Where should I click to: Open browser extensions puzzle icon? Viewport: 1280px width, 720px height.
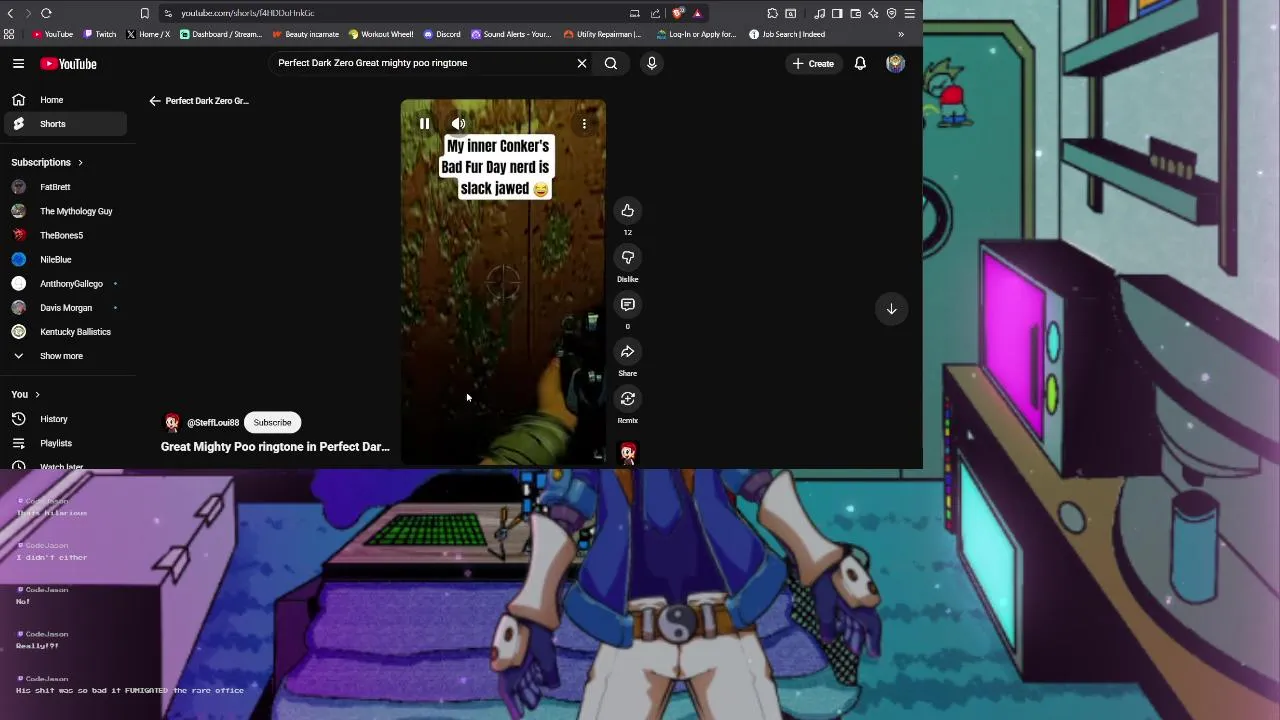[x=773, y=13]
